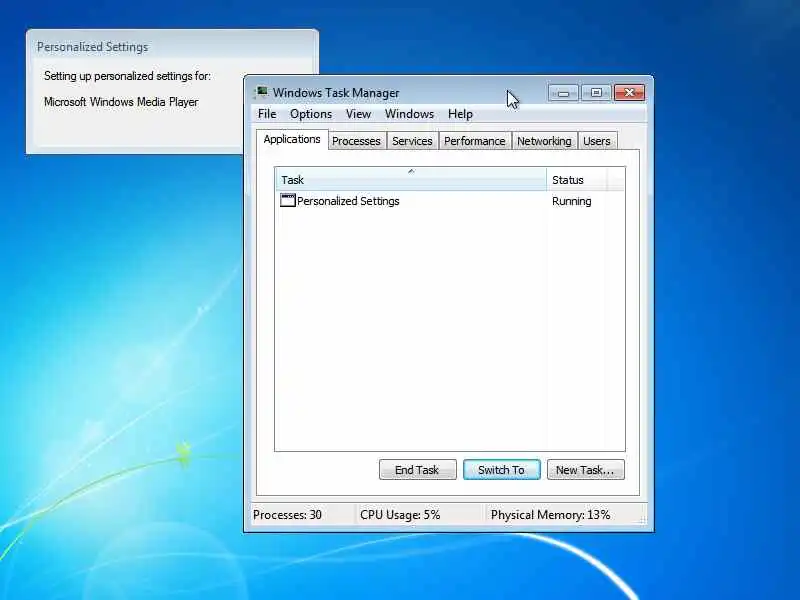The image size is (800, 600).
Task: Open the View menu
Action: pyautogui.click(x=358, y=114)
